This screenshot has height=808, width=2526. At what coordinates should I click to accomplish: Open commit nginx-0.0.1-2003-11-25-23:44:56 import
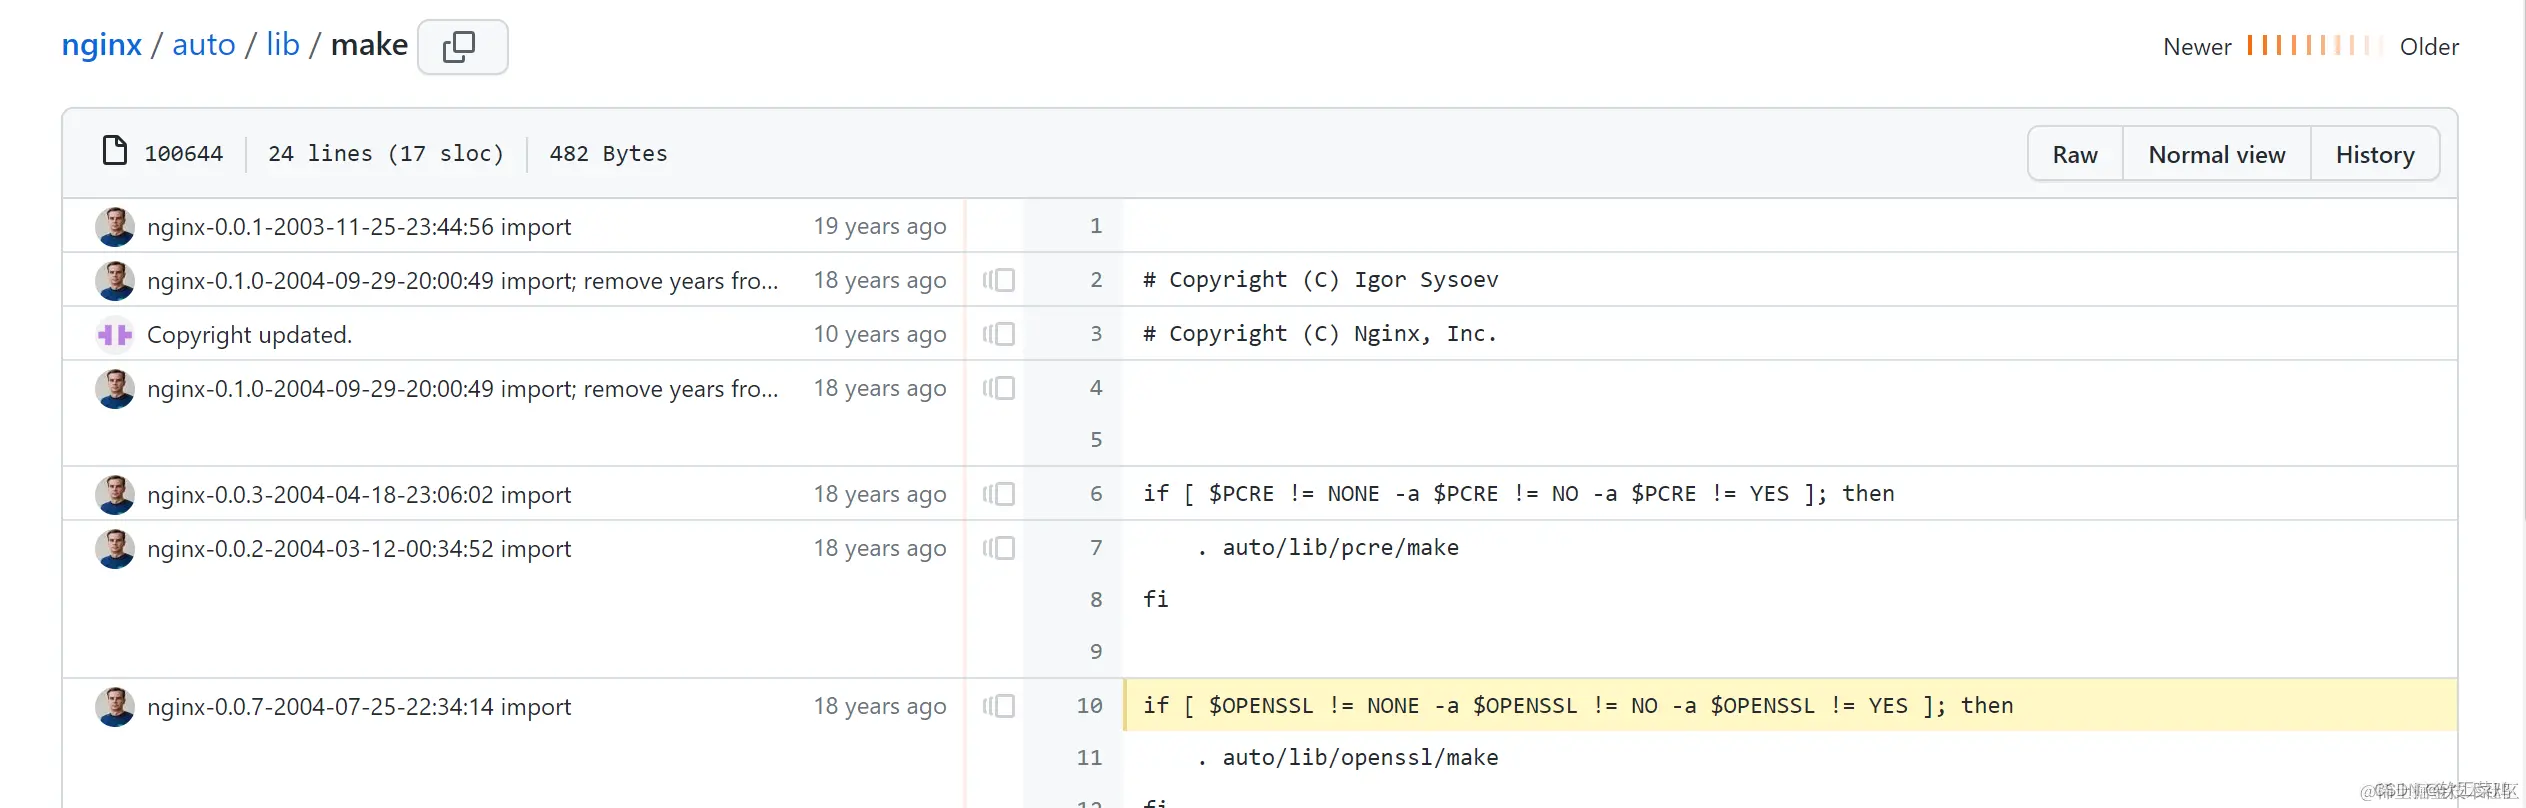click(359, 227)
